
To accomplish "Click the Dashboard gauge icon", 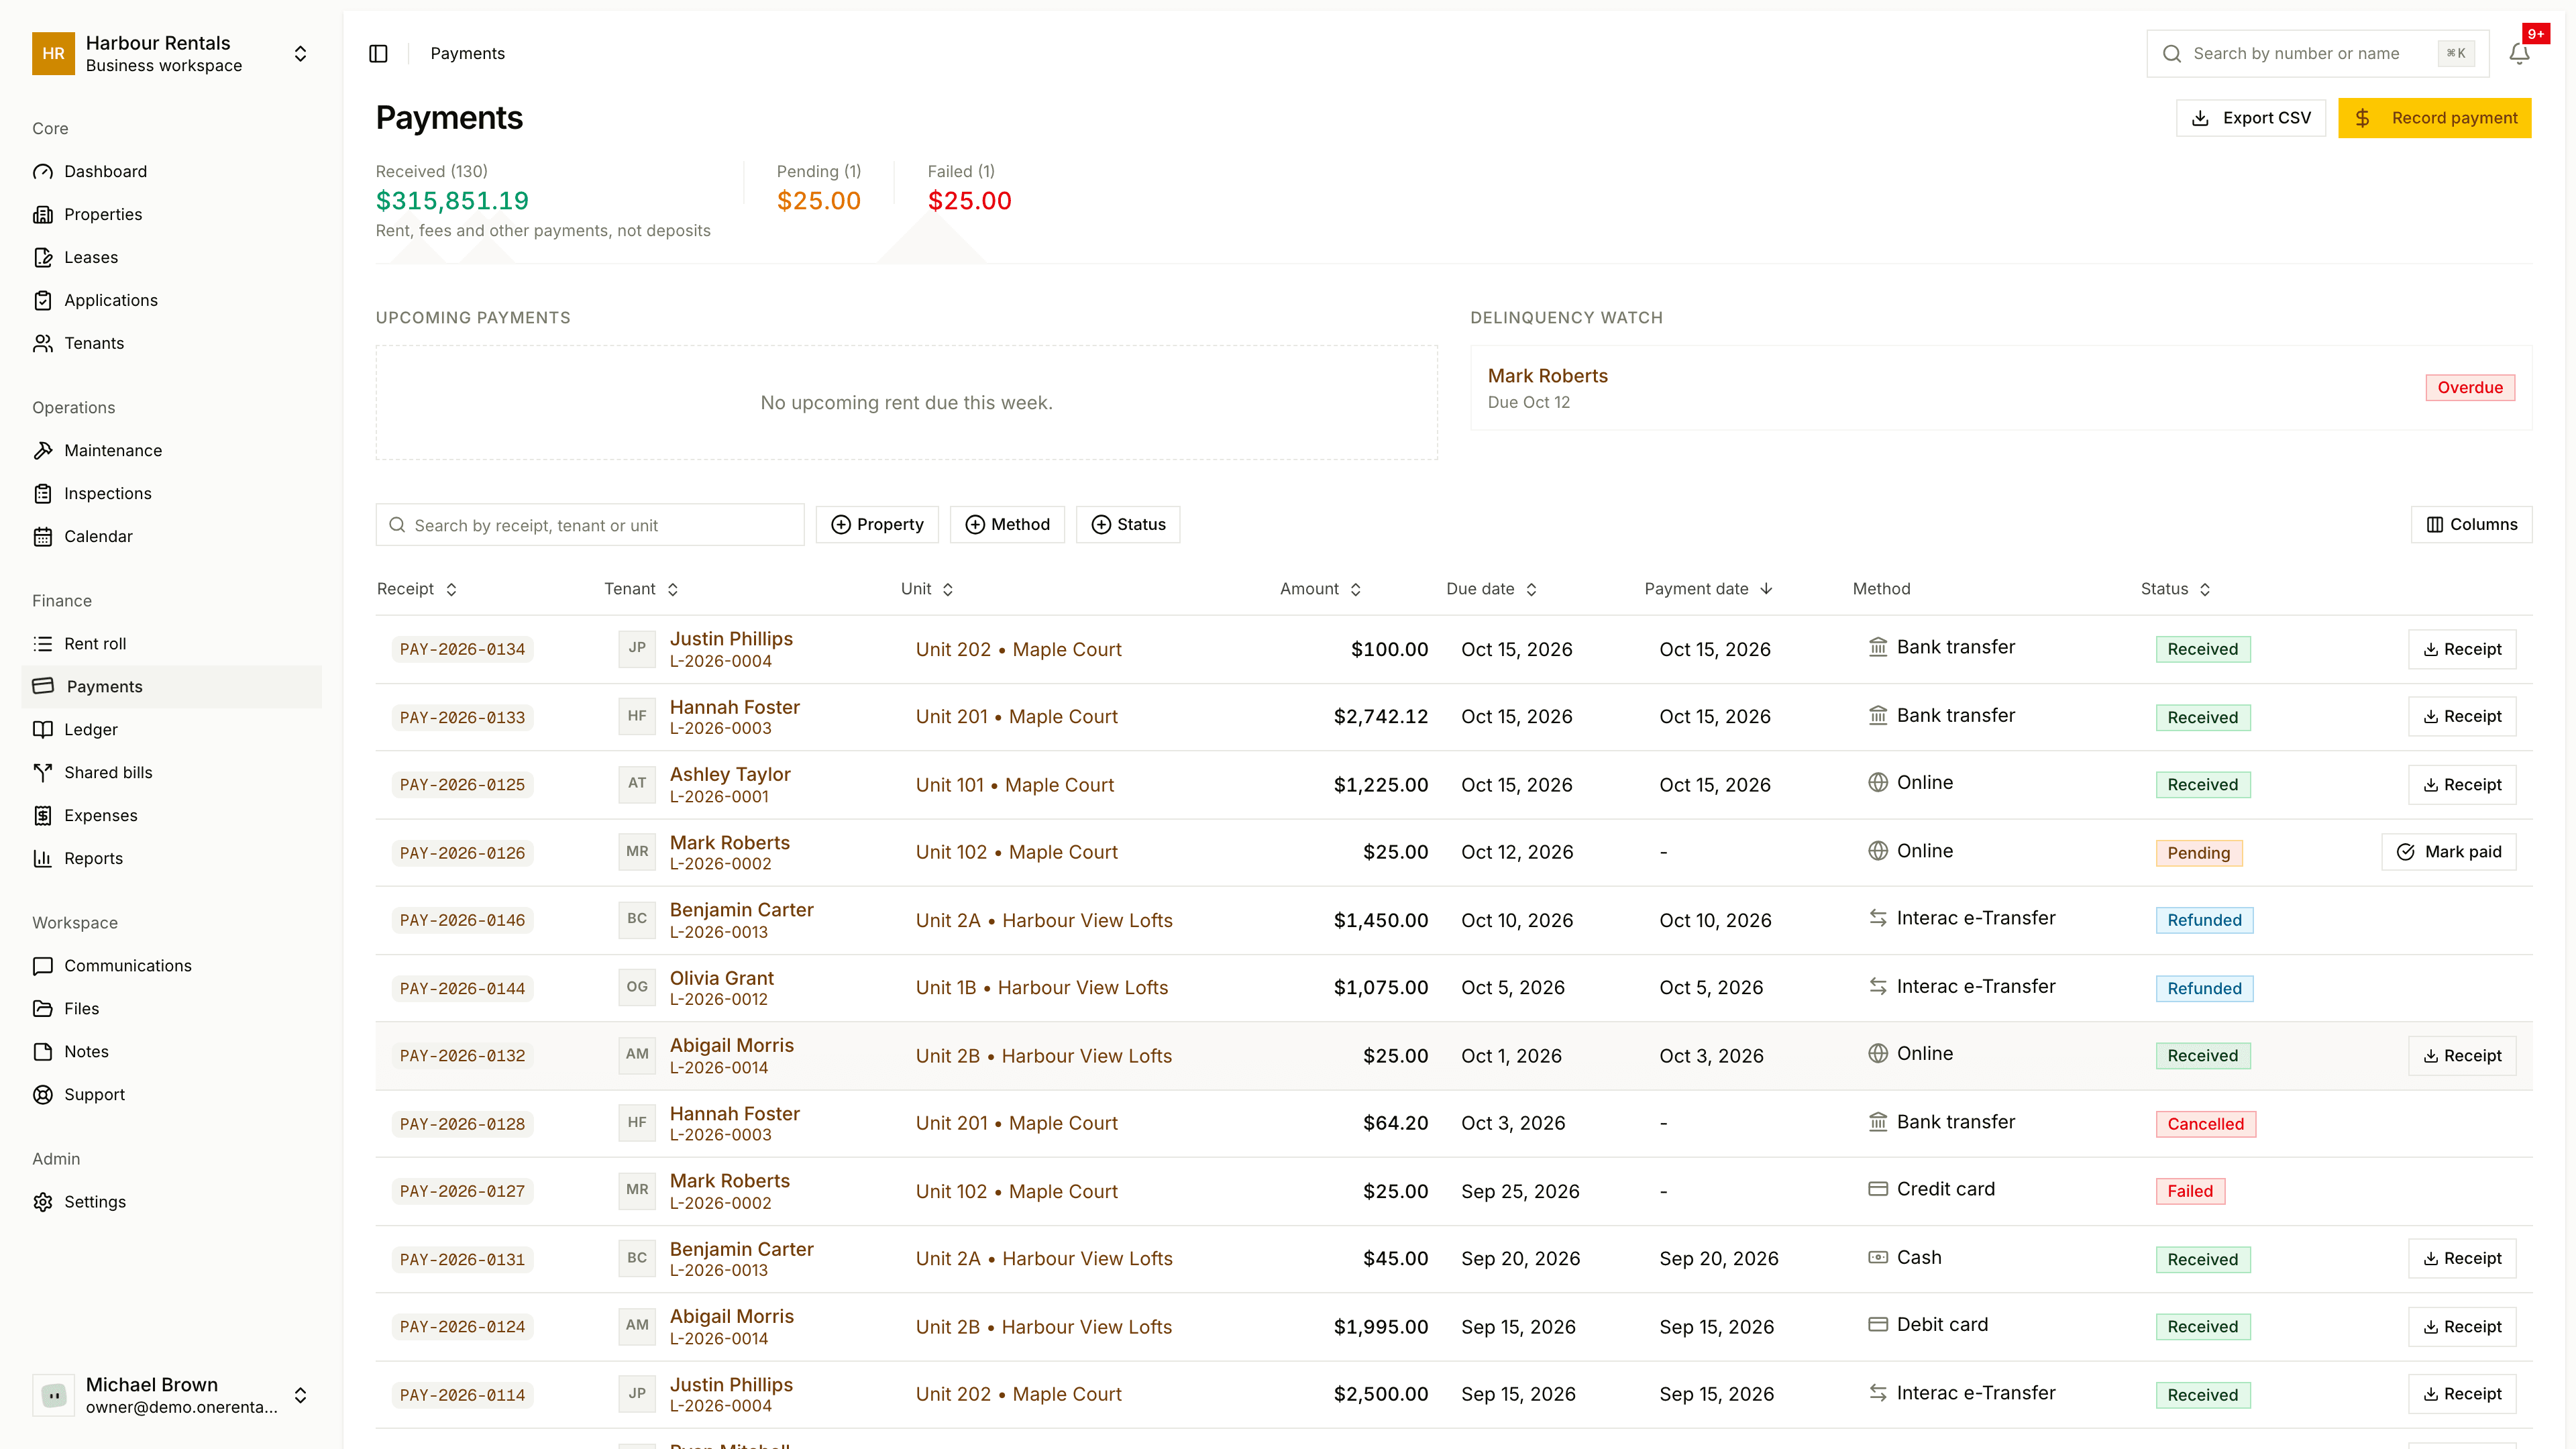I will [x=43, y=171].
